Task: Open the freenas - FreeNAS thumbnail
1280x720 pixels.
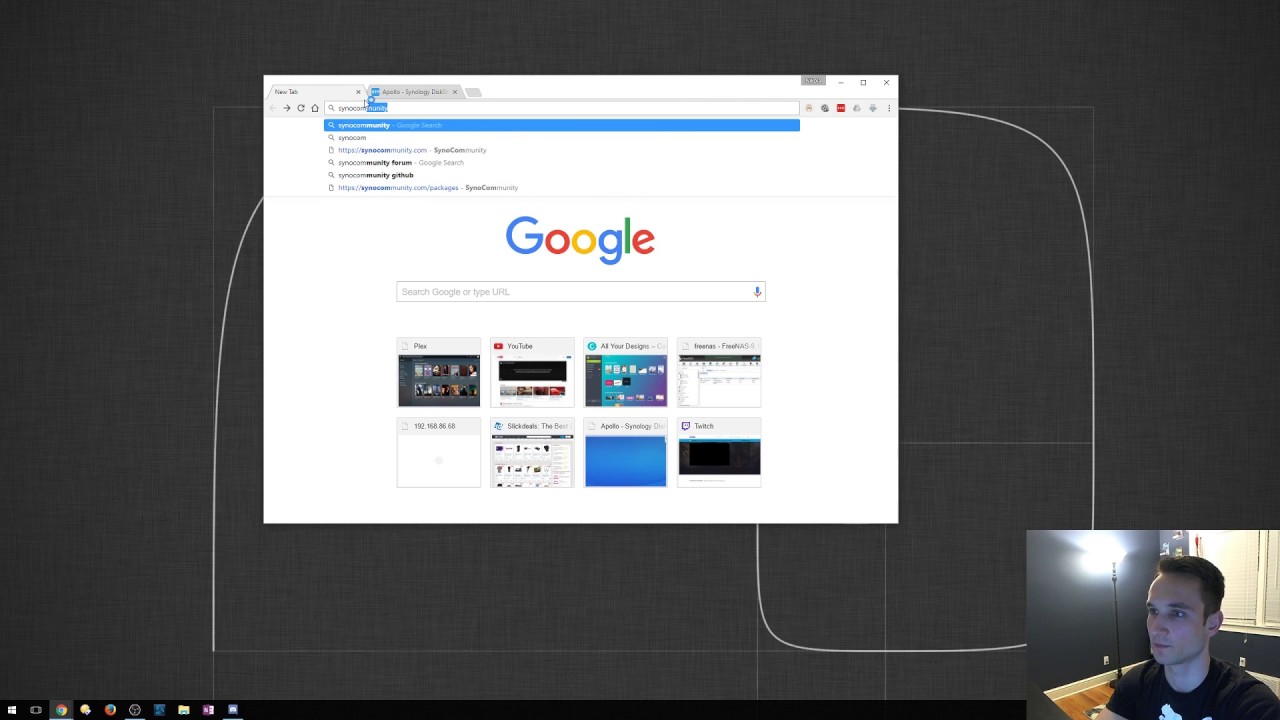Action: 719,373
